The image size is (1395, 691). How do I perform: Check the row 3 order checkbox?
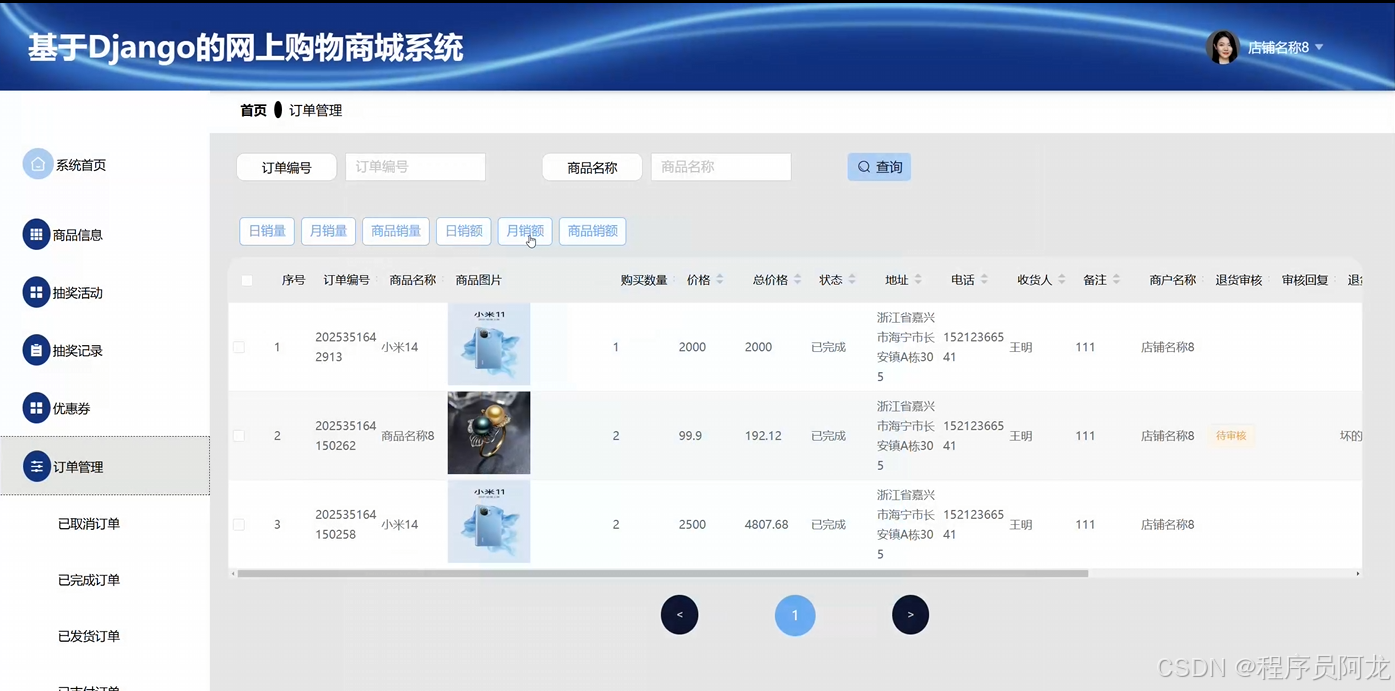(239, 524)
